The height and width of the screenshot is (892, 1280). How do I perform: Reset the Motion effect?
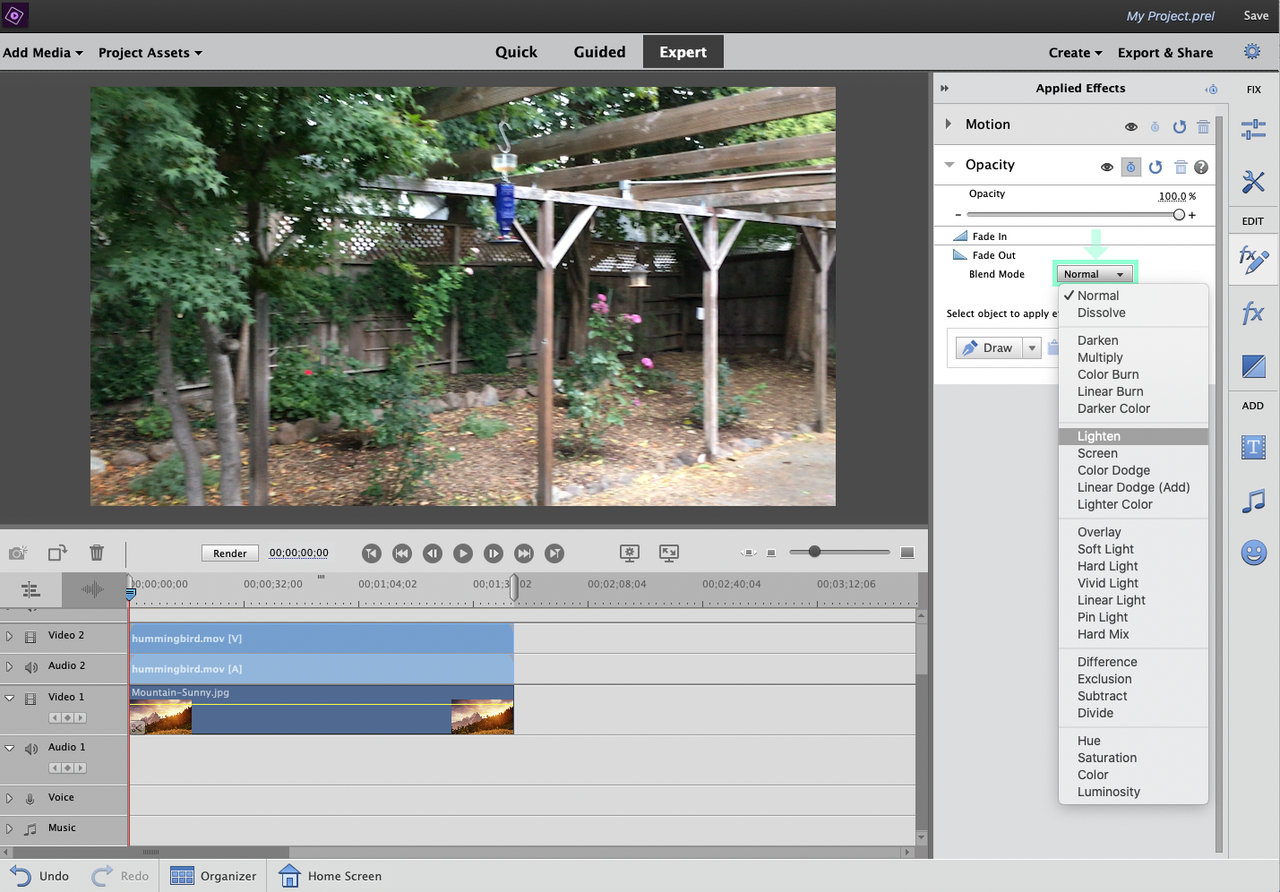1179,127
